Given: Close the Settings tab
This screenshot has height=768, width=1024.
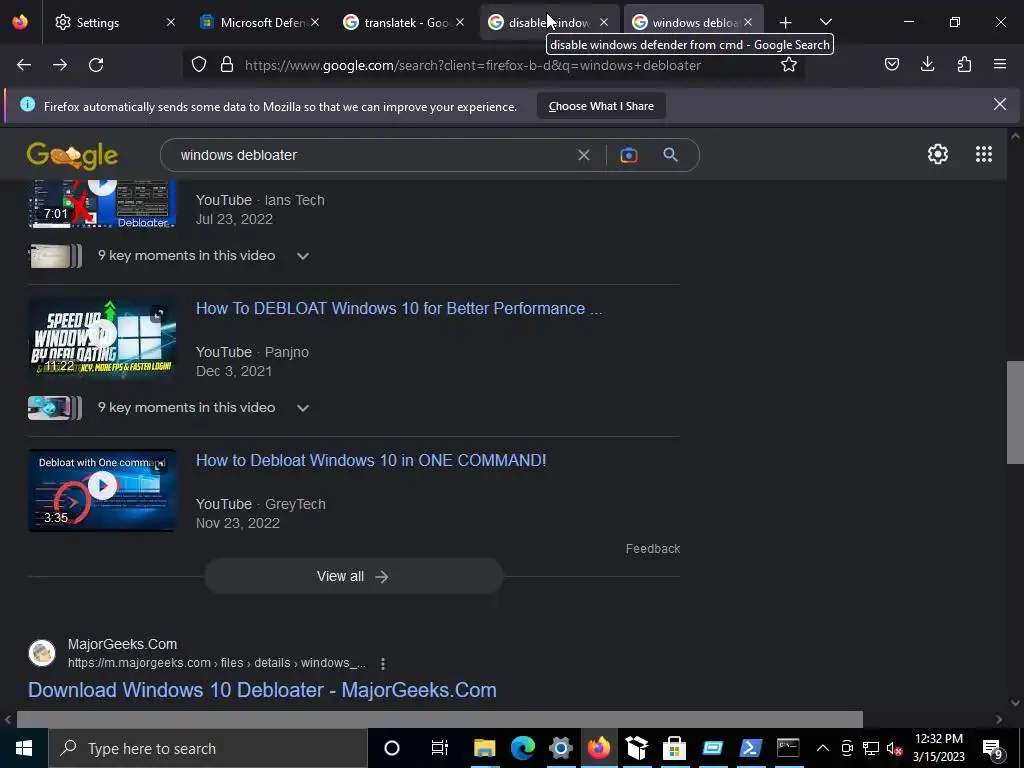Looking at the screenshot, I should (170, 23).
